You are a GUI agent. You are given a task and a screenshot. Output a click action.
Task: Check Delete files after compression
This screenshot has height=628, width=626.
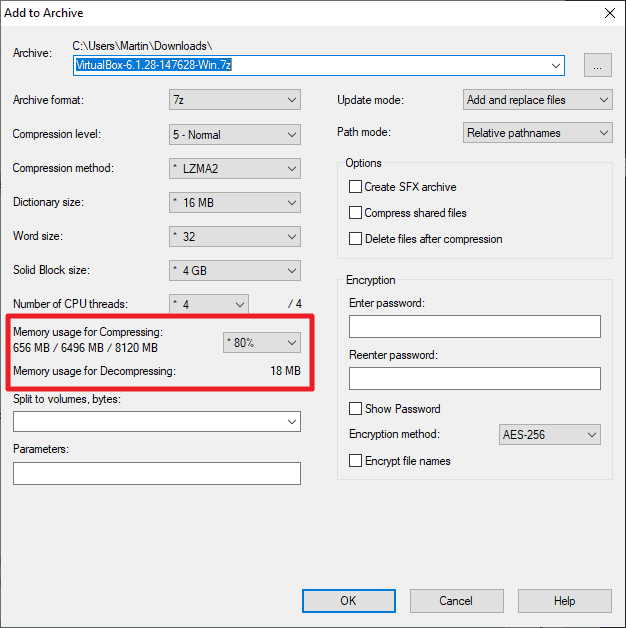pyautogui.click(x=355, y=239)
